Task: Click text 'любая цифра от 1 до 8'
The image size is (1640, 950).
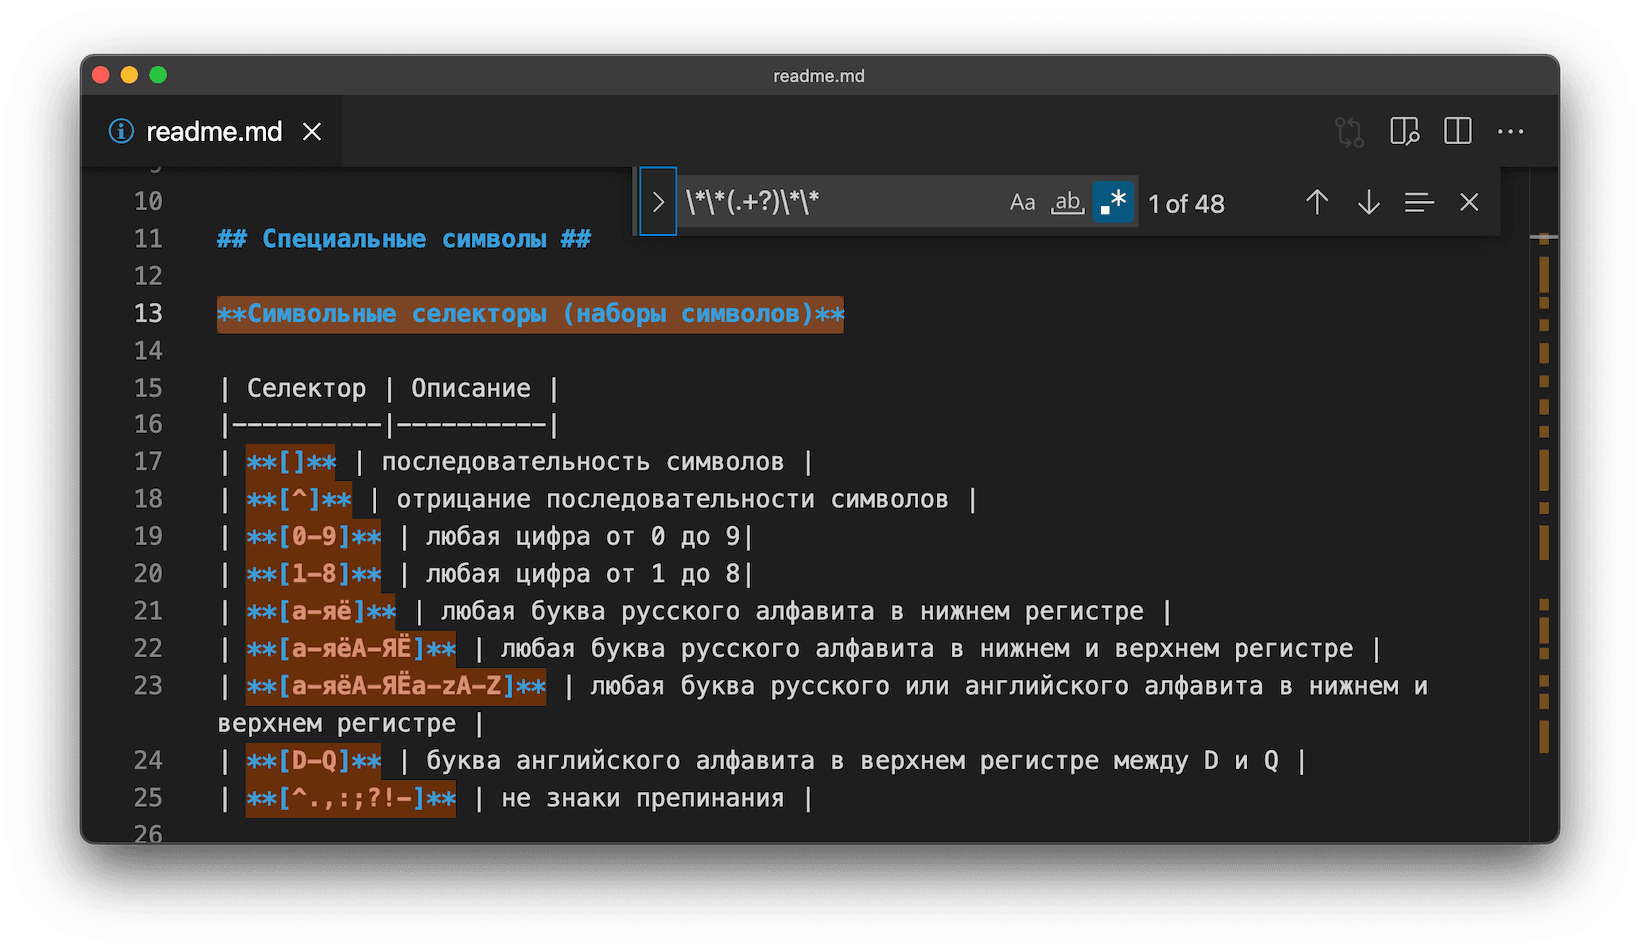Action: point(583,574)
